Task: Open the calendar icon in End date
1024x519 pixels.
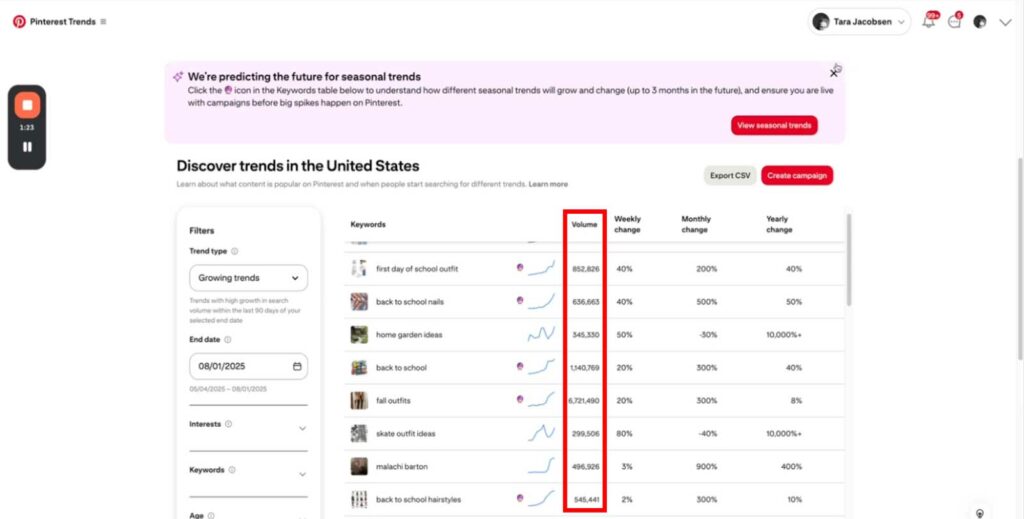Action: (297, 366)
